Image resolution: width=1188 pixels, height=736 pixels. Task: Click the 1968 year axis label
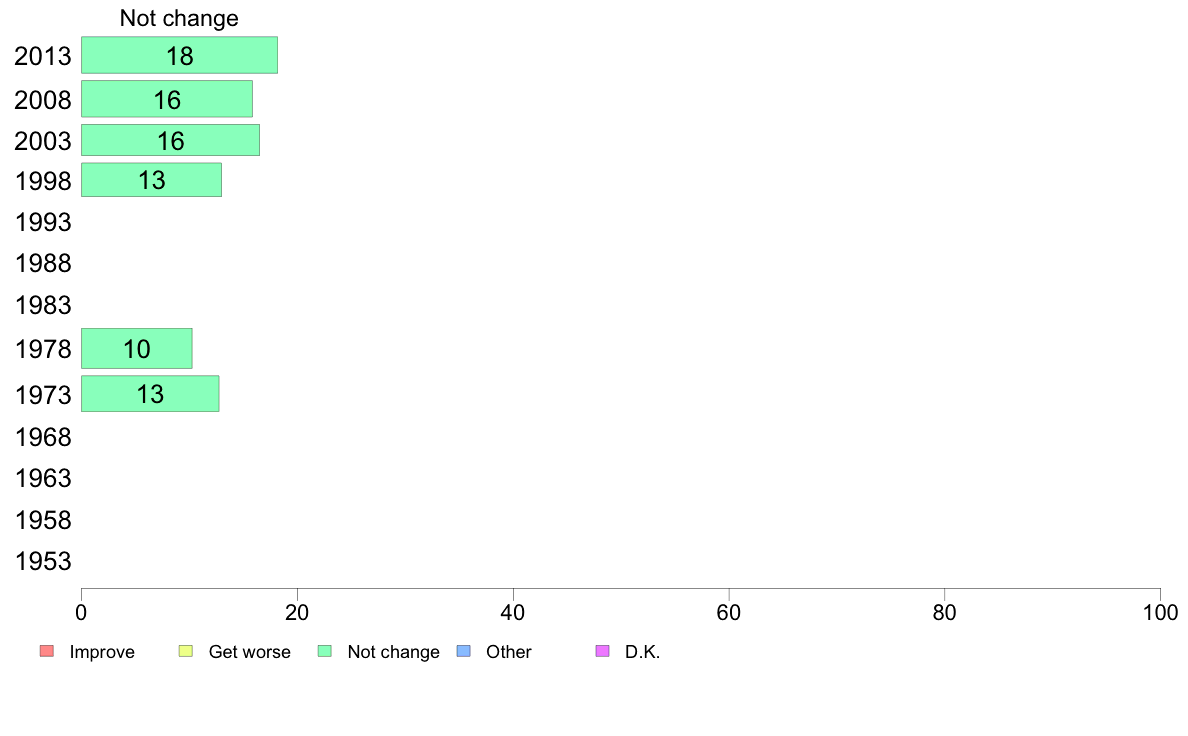(x=43, y=437)
